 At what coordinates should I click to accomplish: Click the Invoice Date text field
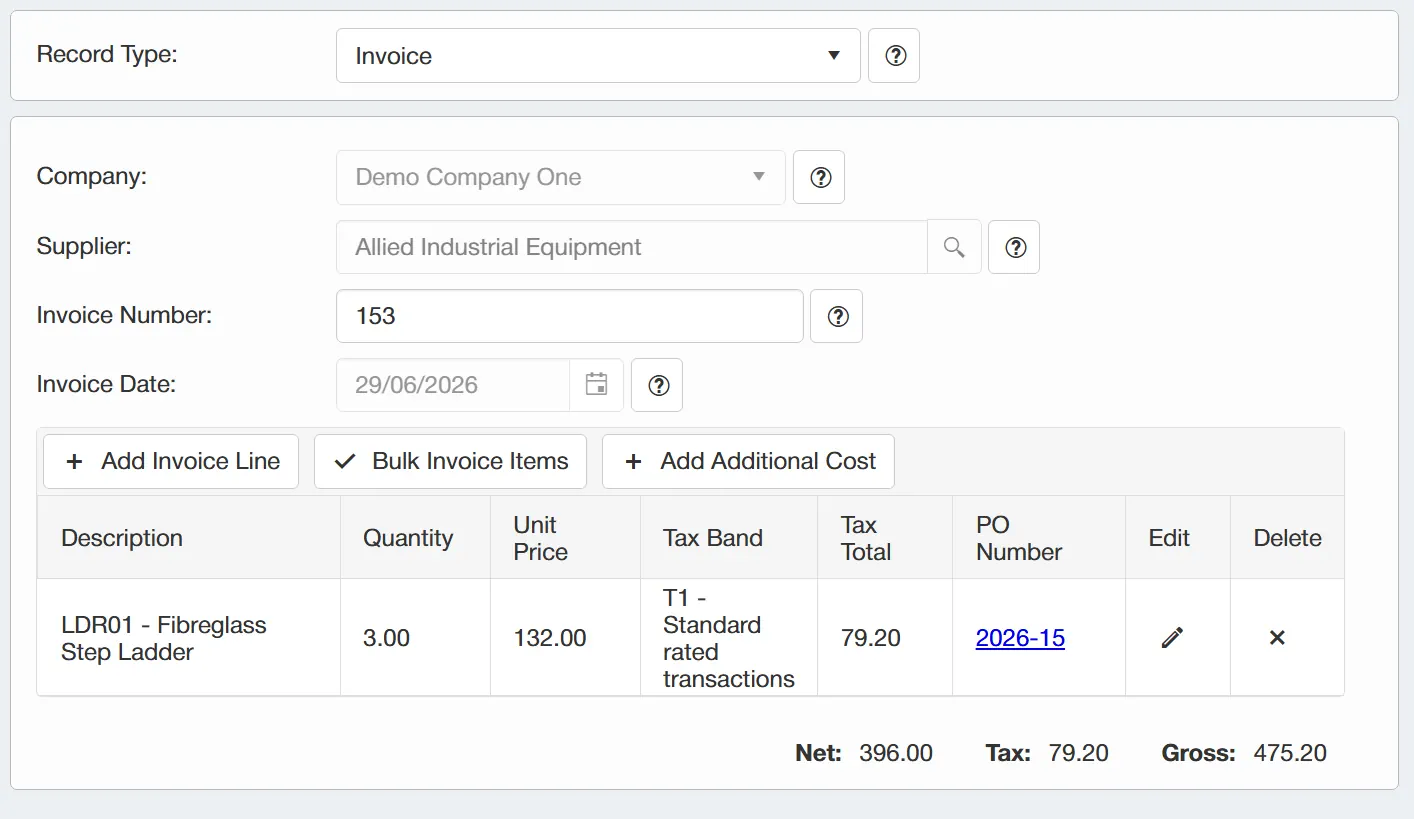click(453, 385)
